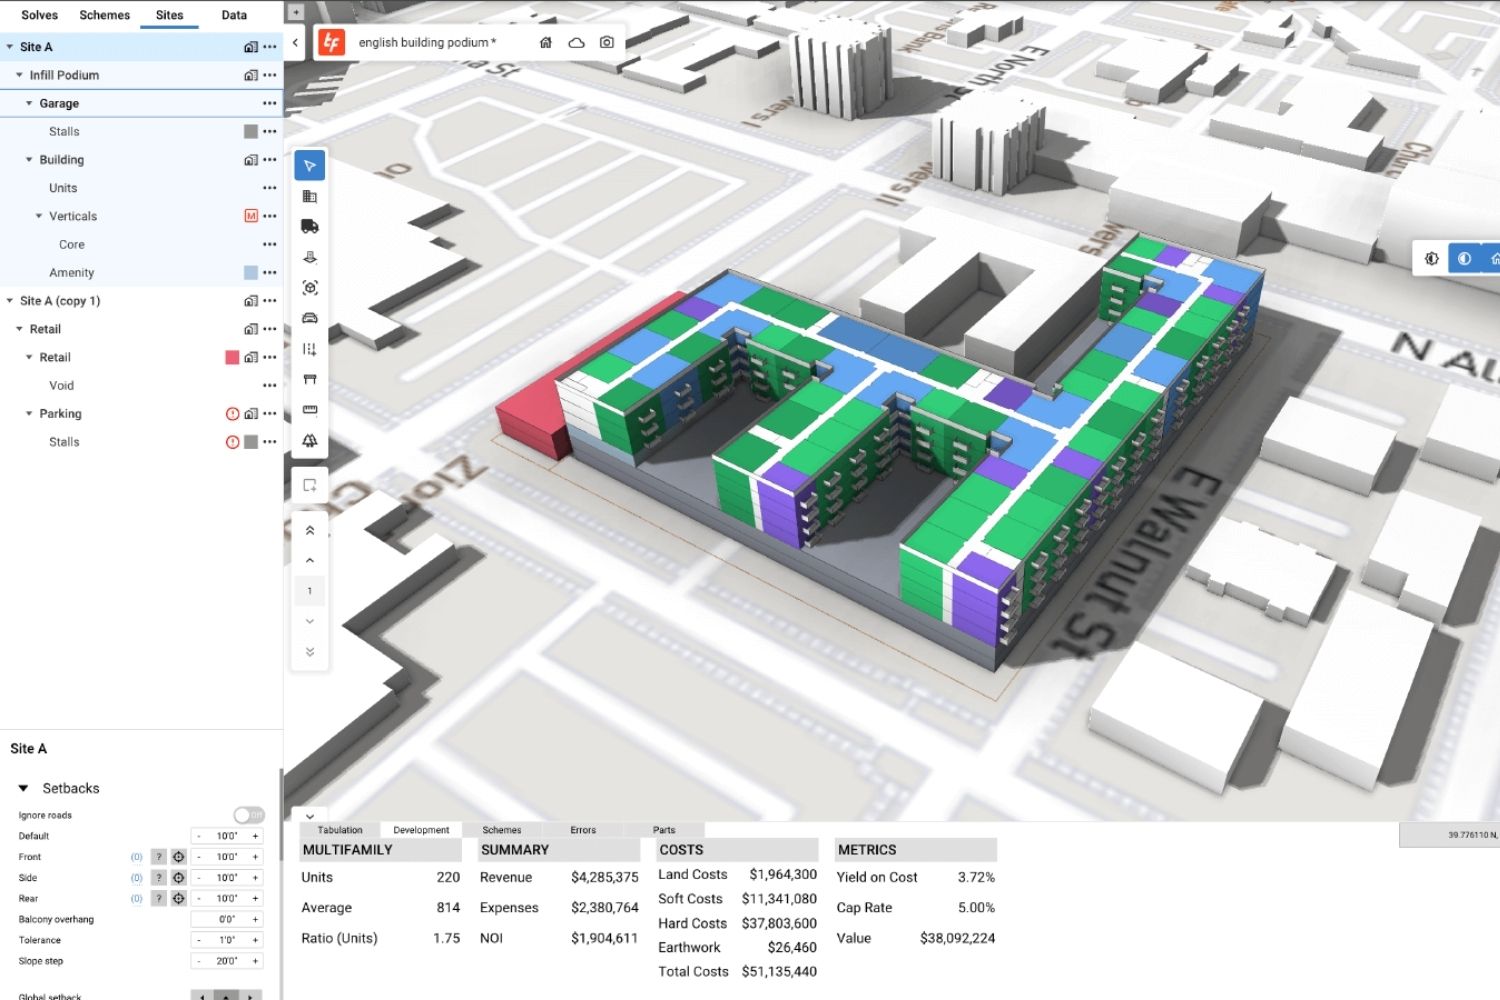Toggle the question mark option beside Front setback

point(158,856)
